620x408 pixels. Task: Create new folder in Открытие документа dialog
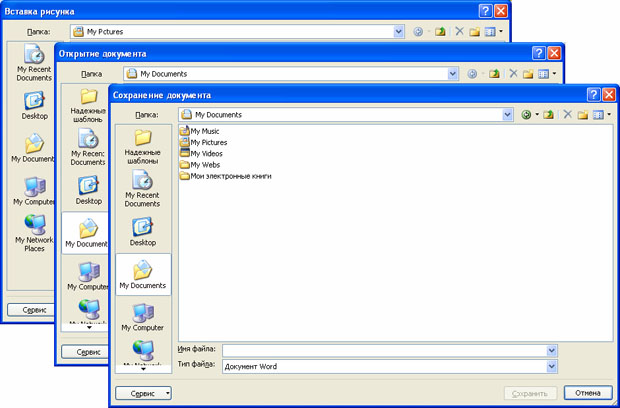pyautogui.click(x=529, y=74)
